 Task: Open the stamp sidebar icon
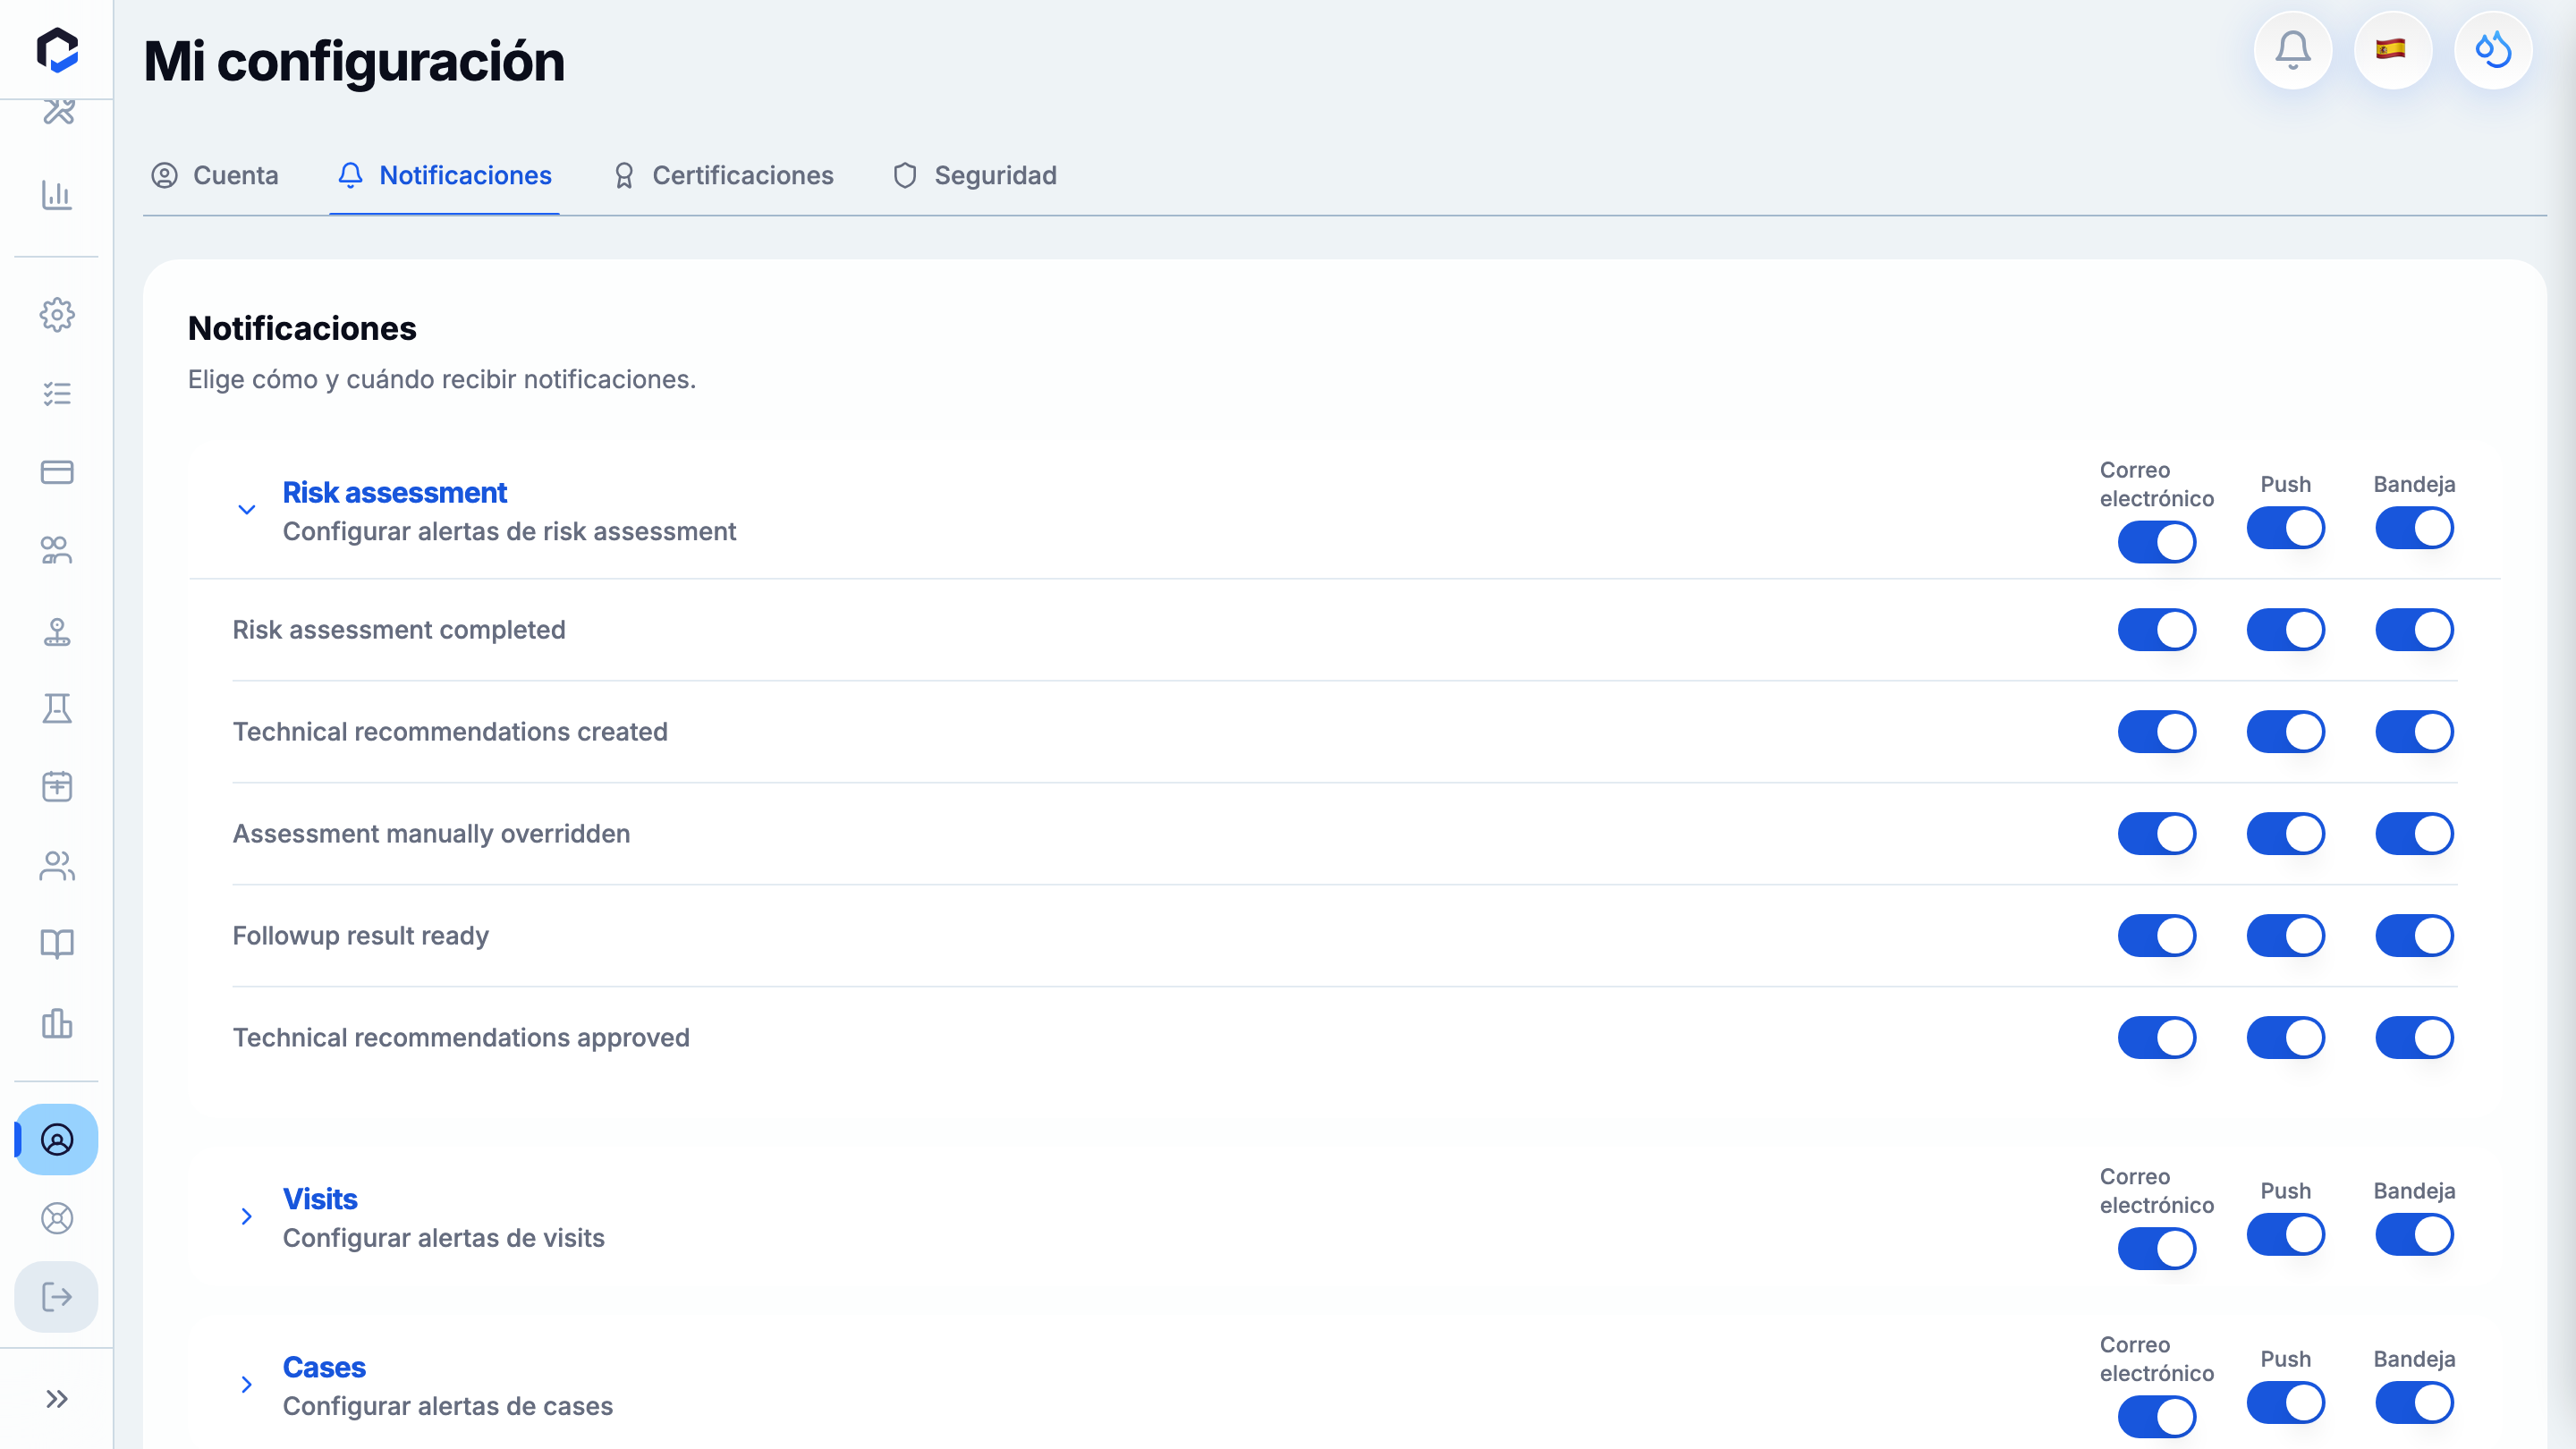(57, 631)
